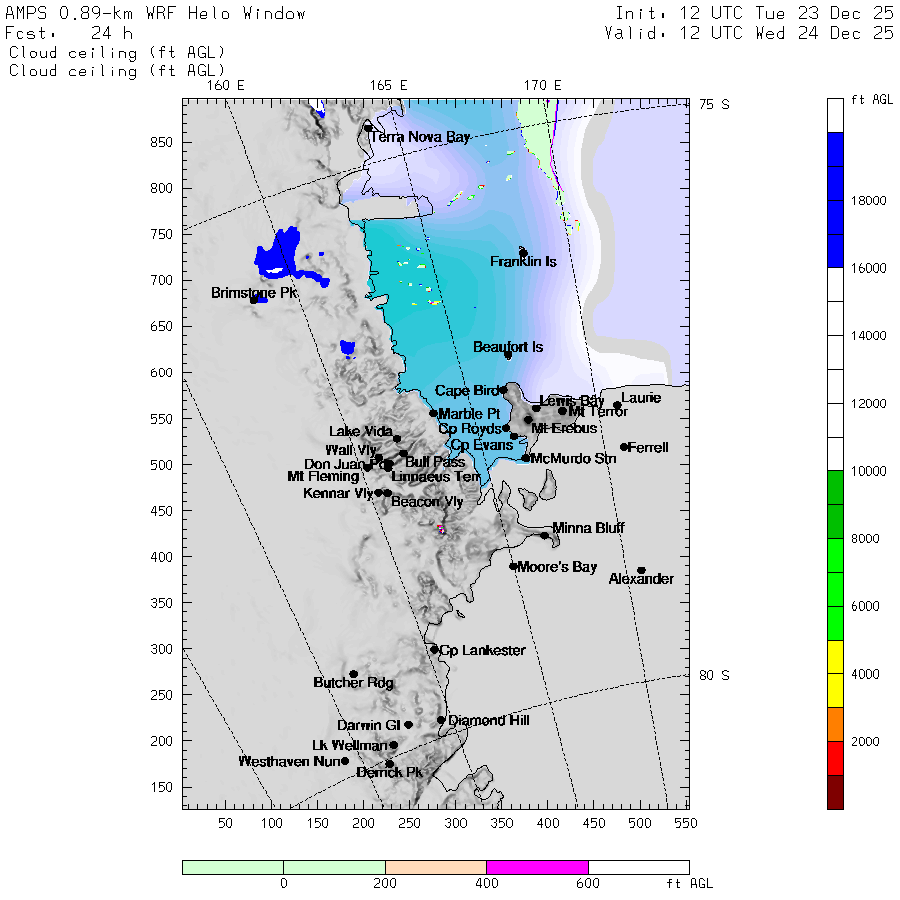Click the blue 18000 ft colorbar segment
Viewport: 900px width, 900px height.
835,200
